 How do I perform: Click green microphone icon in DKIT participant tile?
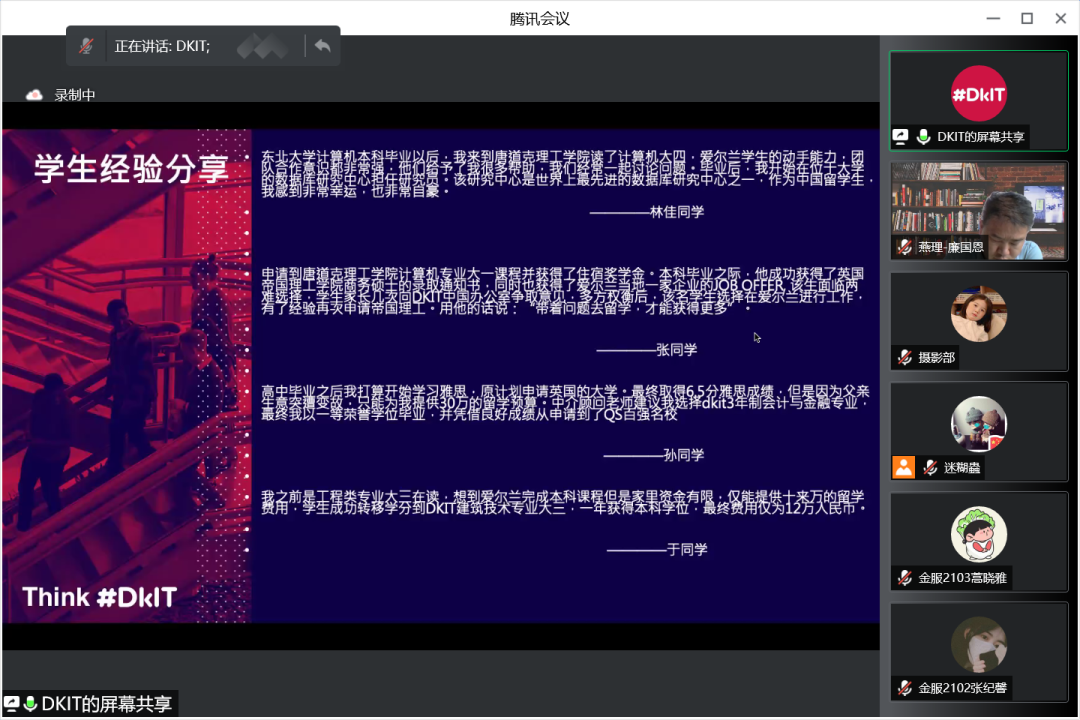923,138
